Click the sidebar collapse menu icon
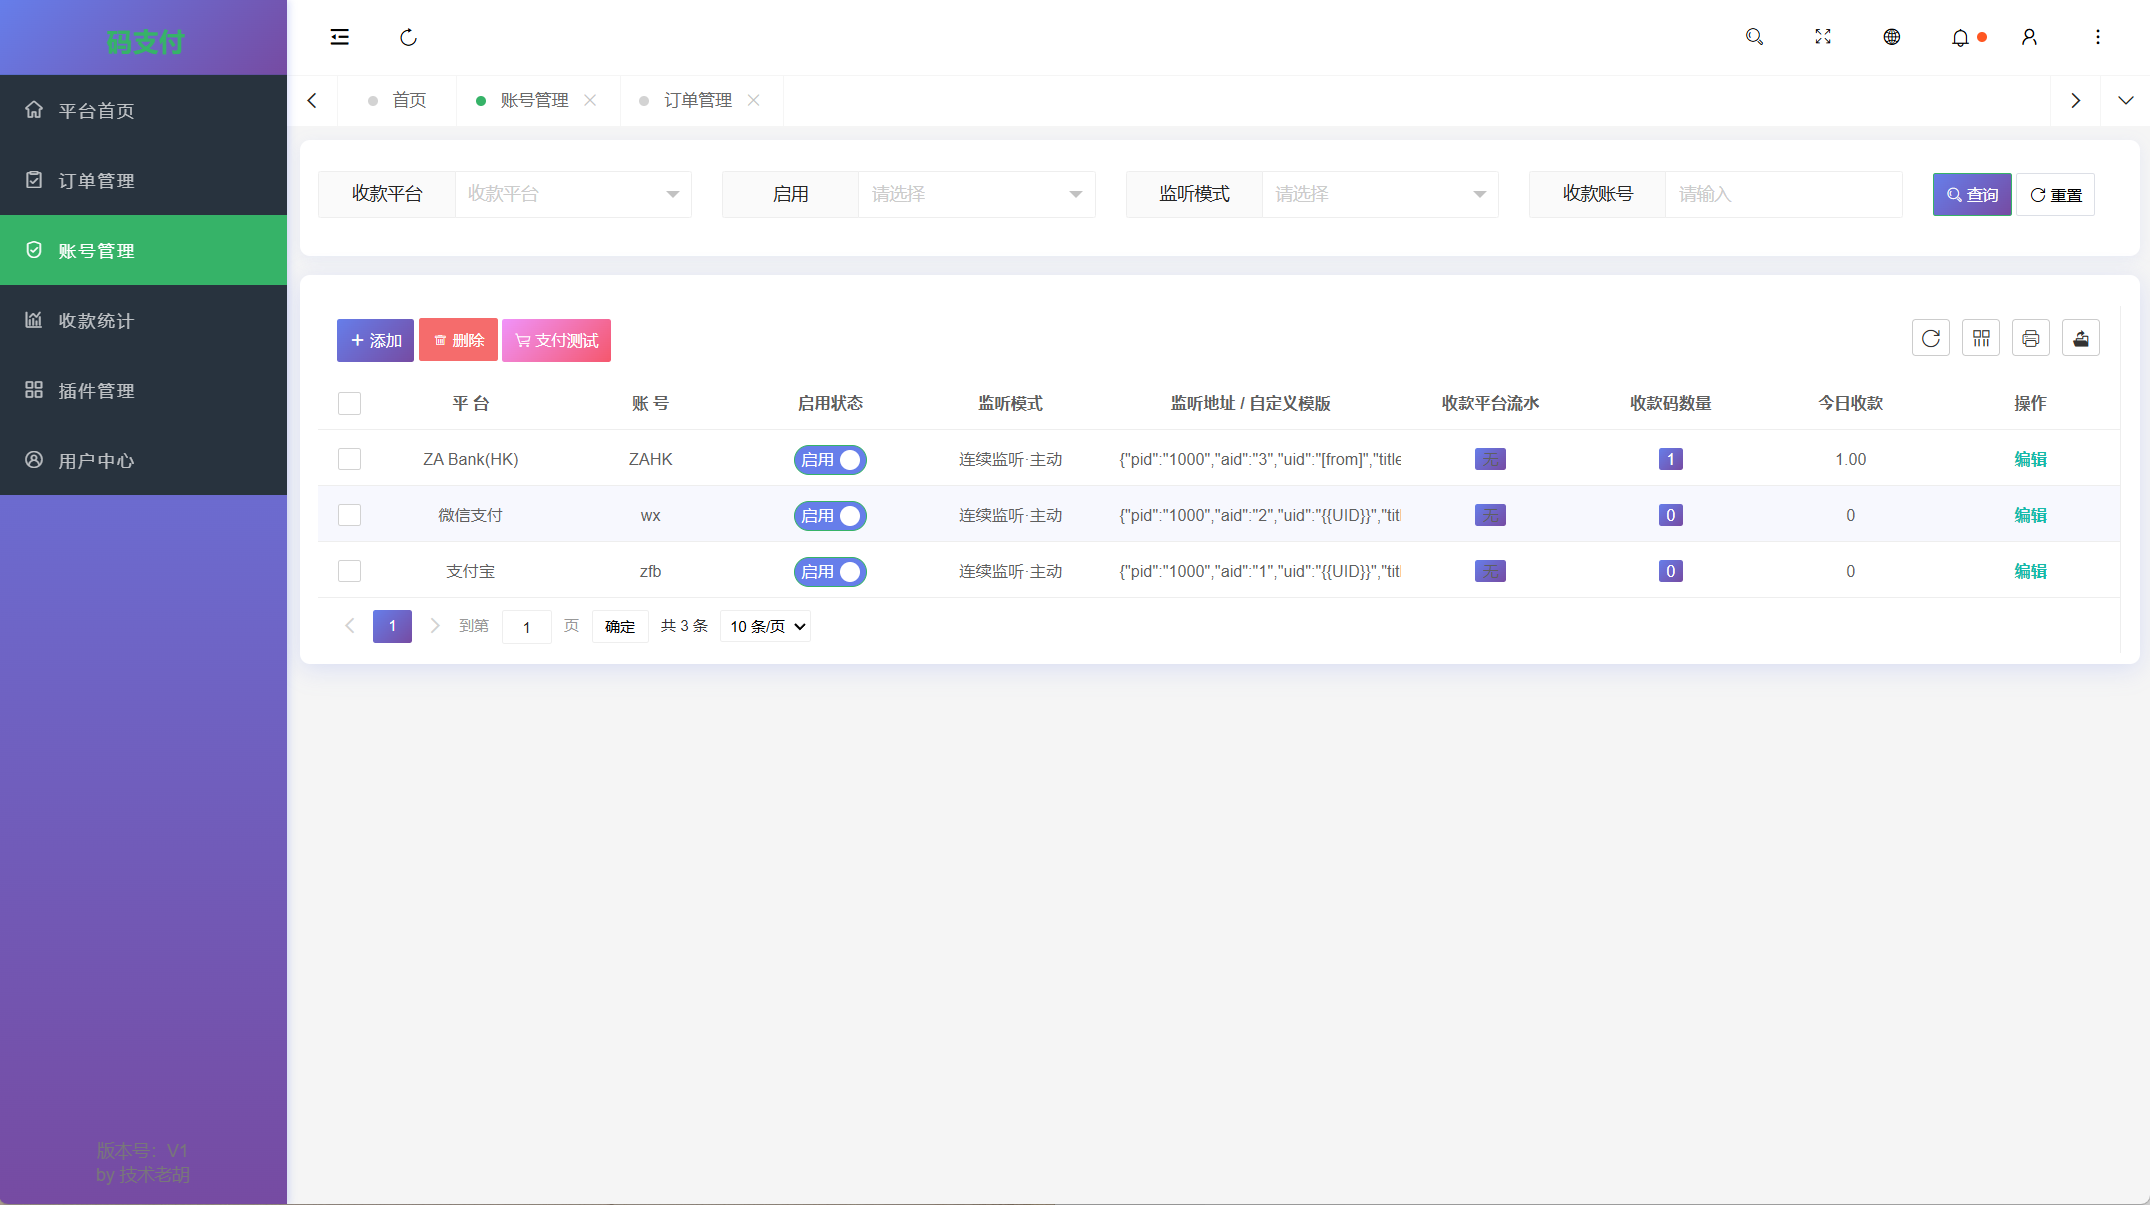This screenshot has height=1205, width=2150. tap(340, 37)
